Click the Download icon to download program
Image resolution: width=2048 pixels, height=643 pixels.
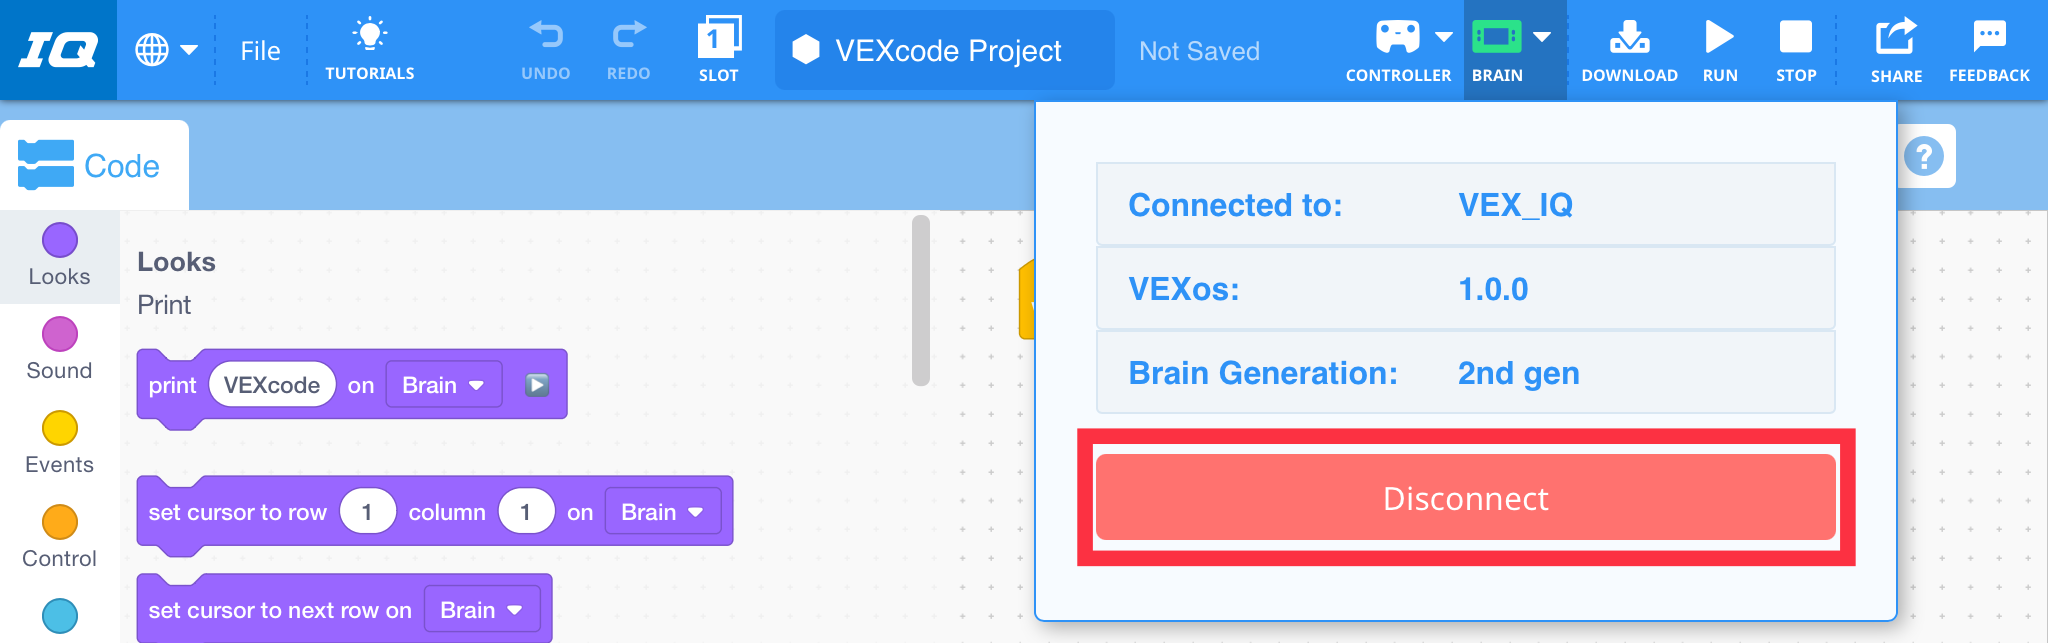[x=1629, y=45]
